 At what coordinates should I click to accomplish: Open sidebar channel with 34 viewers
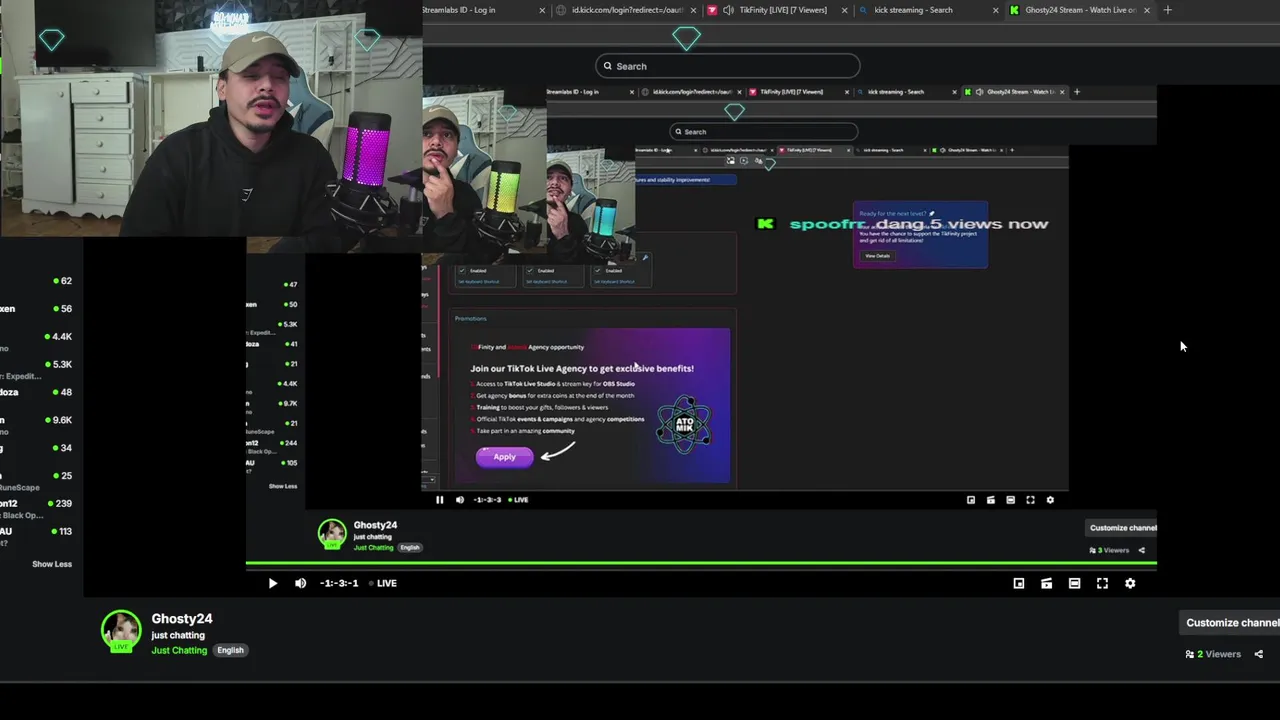[36, 448]
